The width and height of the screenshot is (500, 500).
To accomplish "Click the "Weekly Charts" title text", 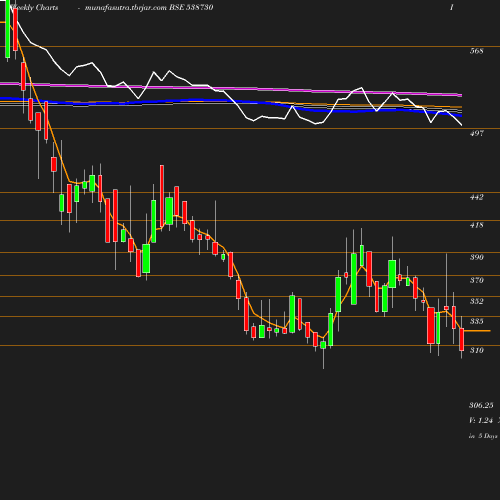I will (34, 8).
